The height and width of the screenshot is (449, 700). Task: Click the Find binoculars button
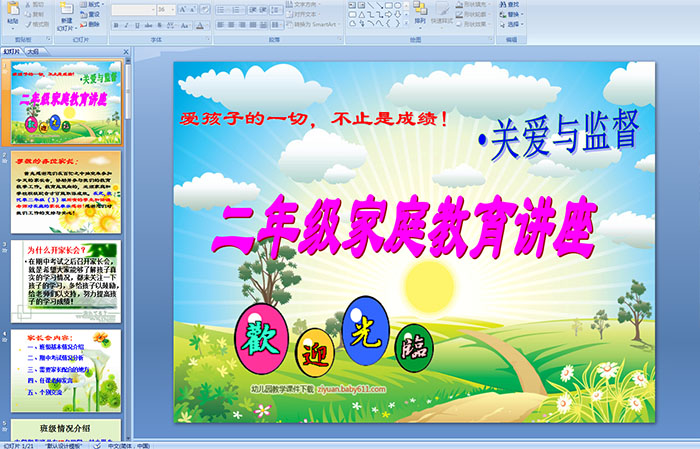point(509,4)
